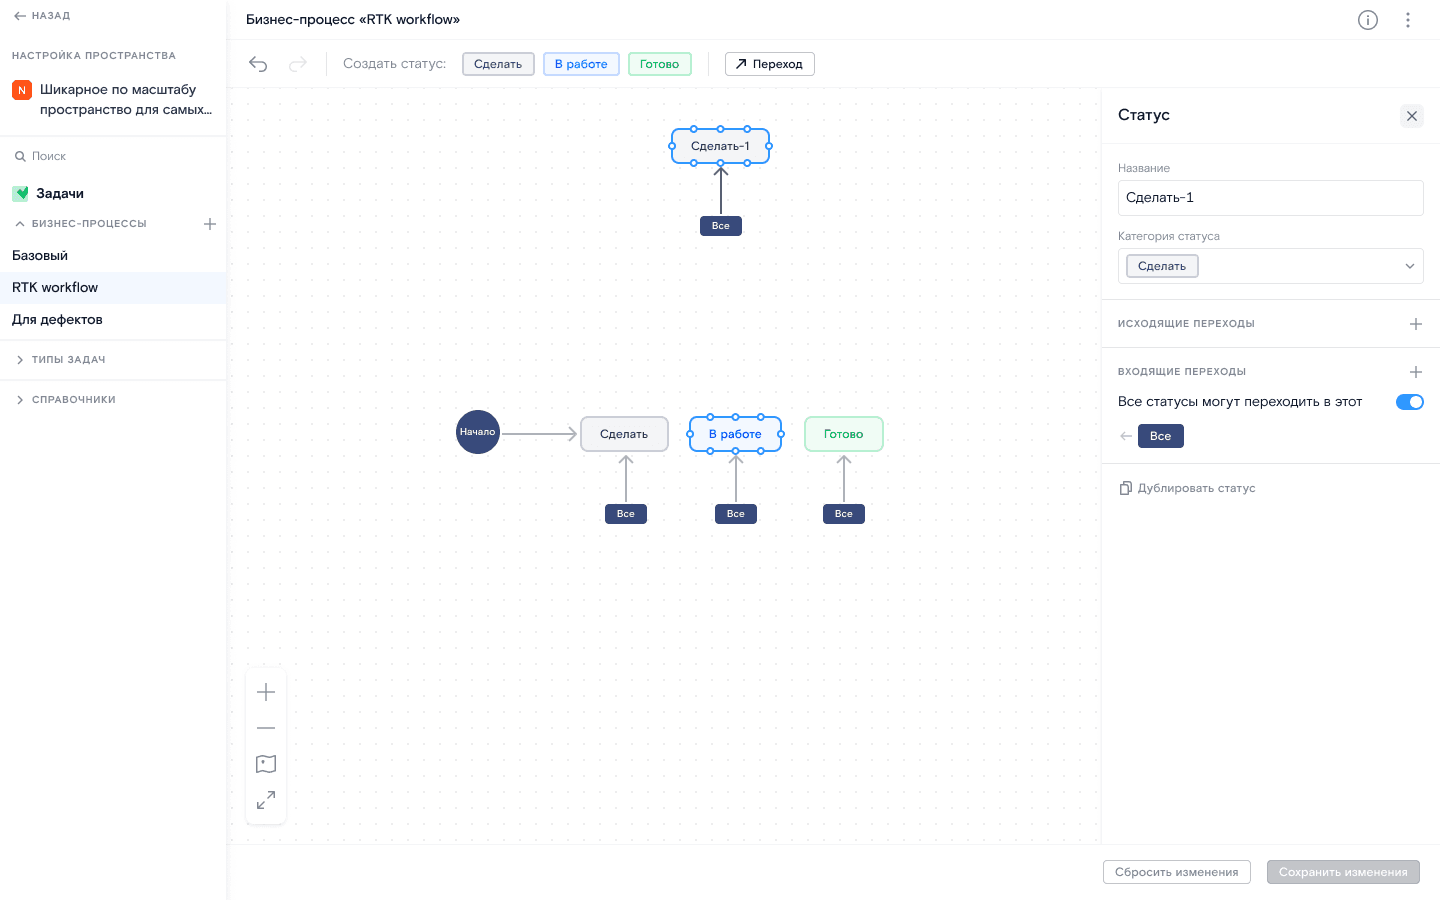The width and height of the screenshot is (1440, 900).
Task: Create a В работе status from toolbar
Action: click(581, 64)
